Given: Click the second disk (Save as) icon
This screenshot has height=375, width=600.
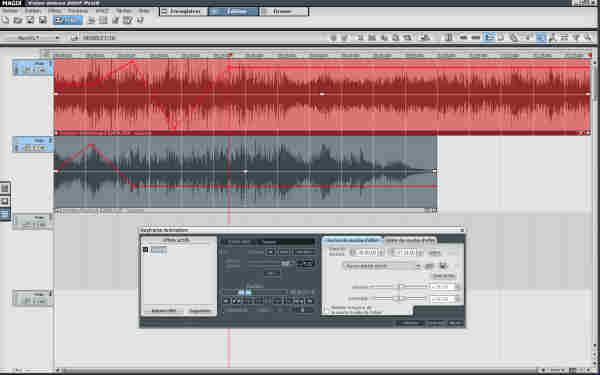Looking at the screenshot, I should pos(43,20).
